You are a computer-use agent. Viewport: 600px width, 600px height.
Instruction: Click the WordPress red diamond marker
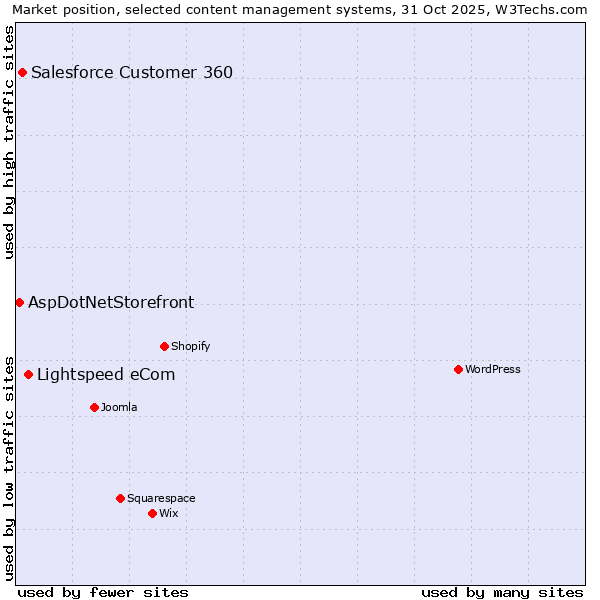click(458, 369)
